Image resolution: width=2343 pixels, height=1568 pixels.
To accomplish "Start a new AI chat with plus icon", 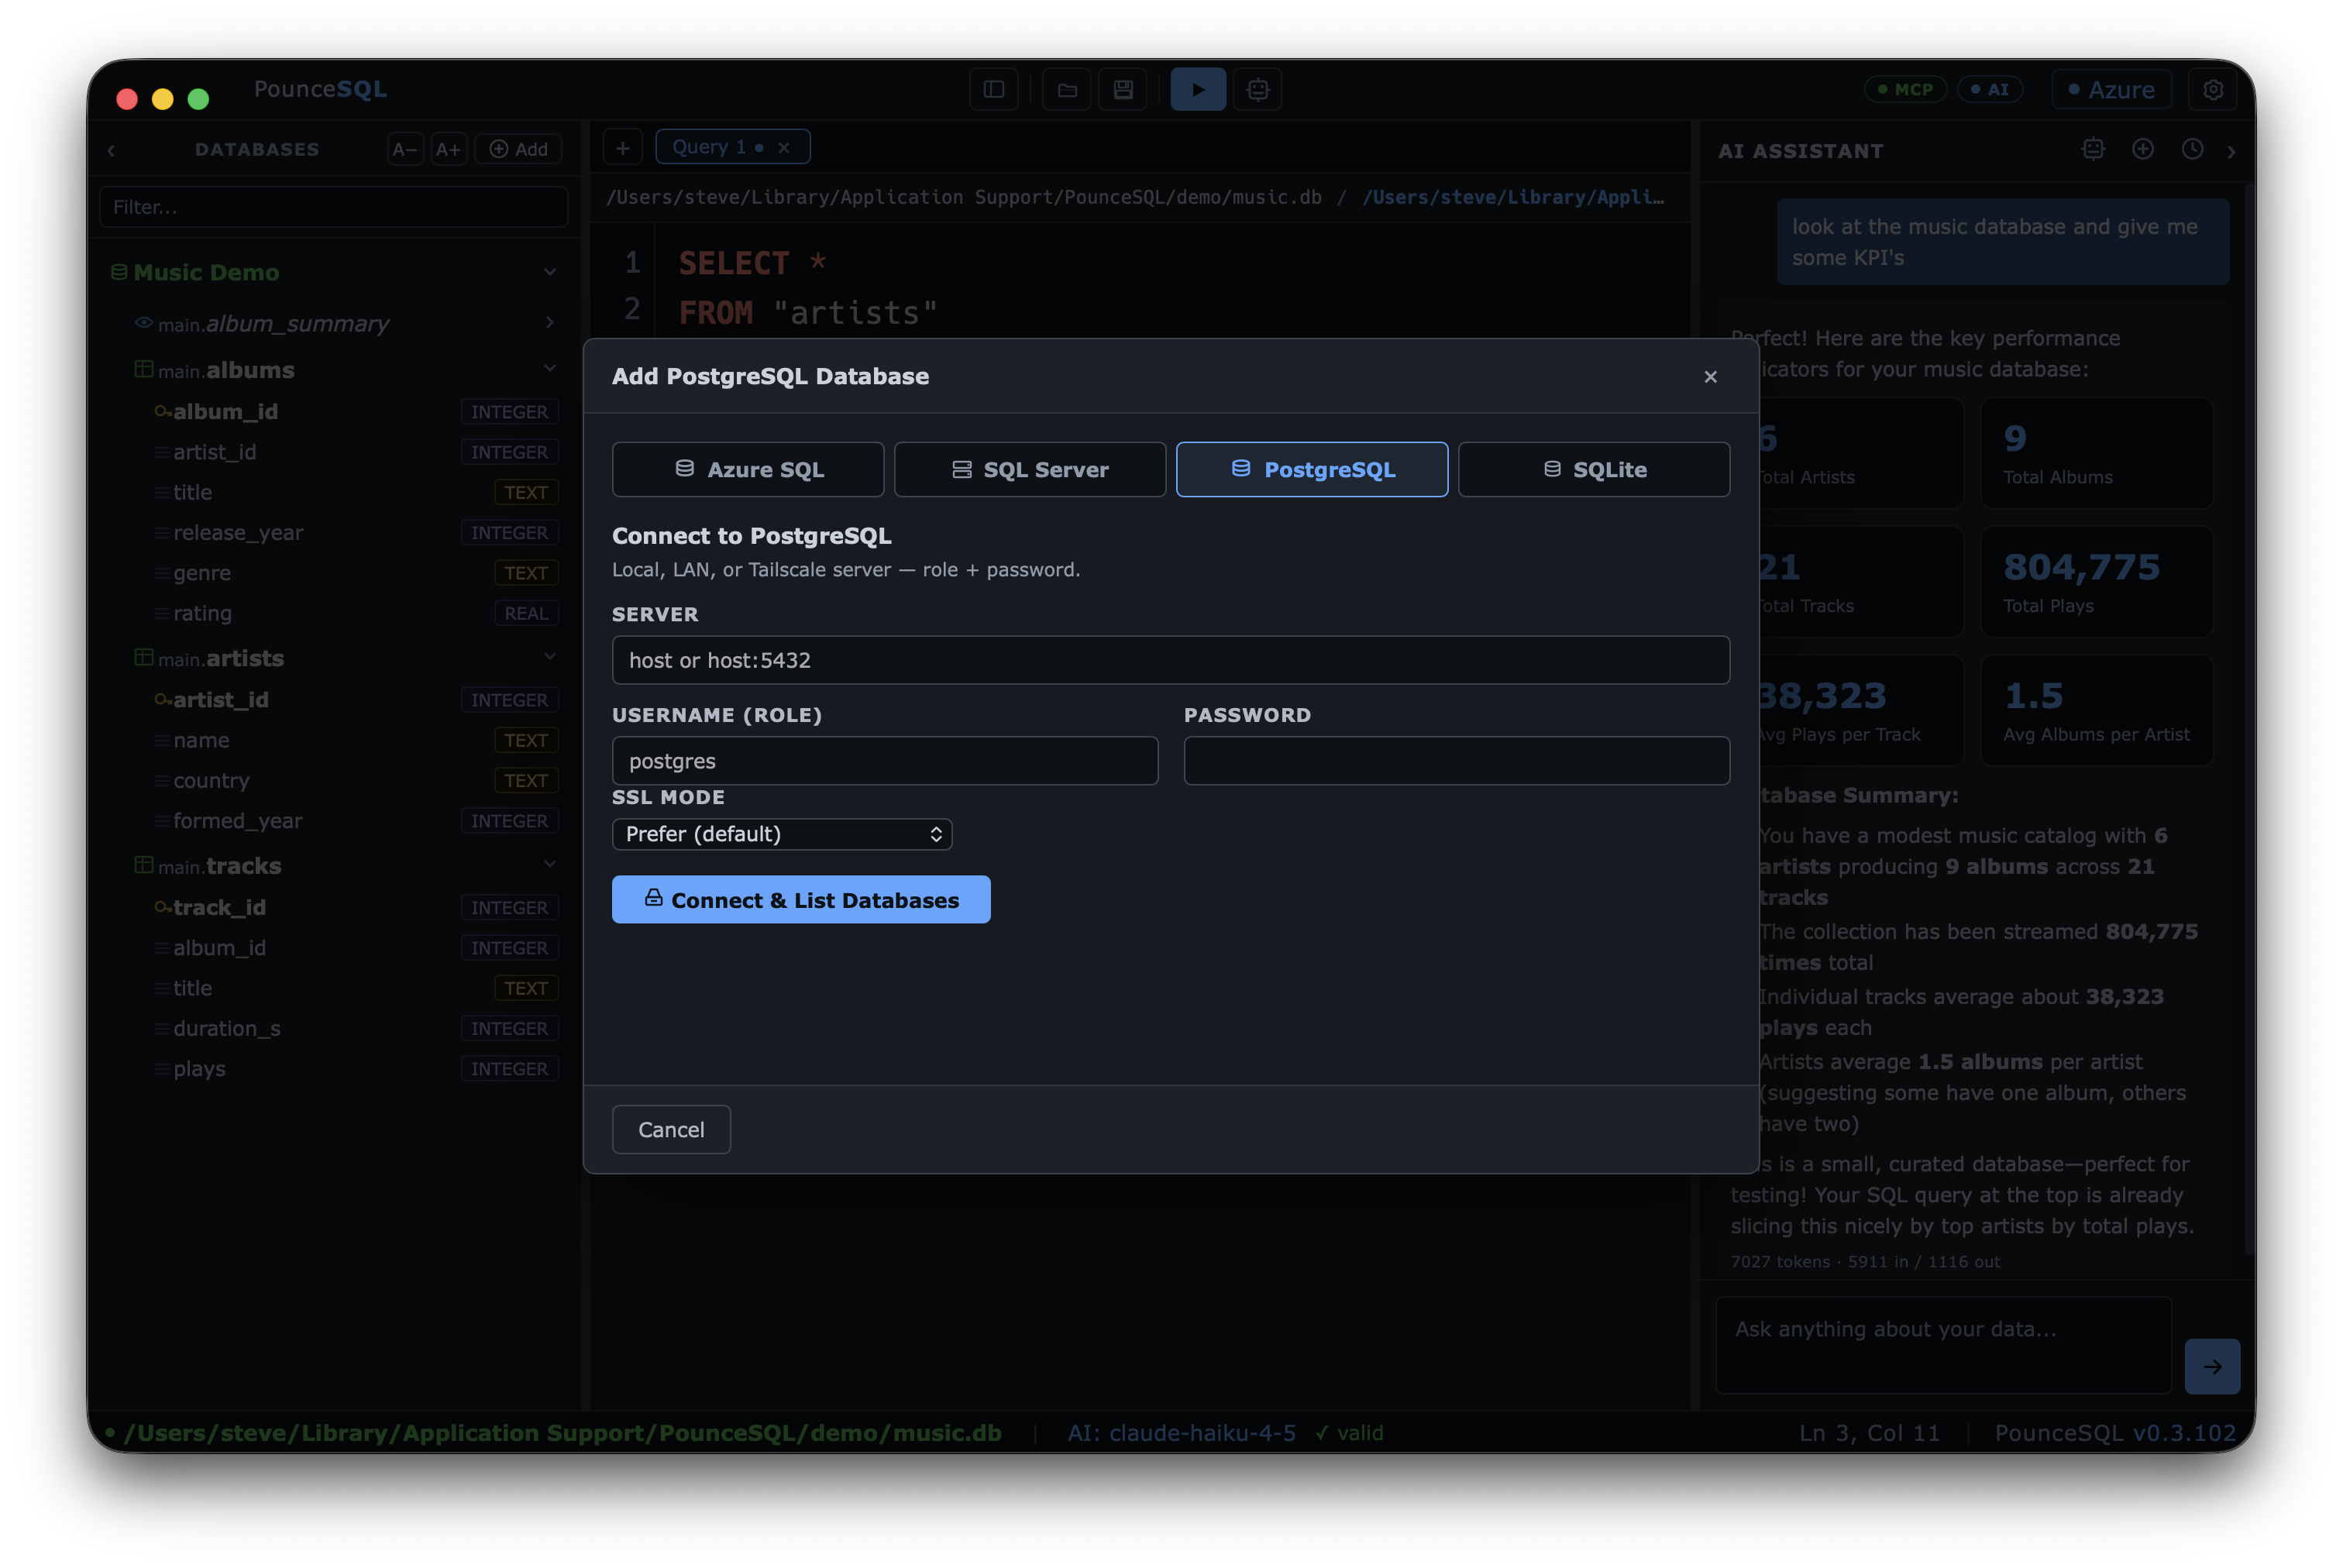I will click(2142, 149).
